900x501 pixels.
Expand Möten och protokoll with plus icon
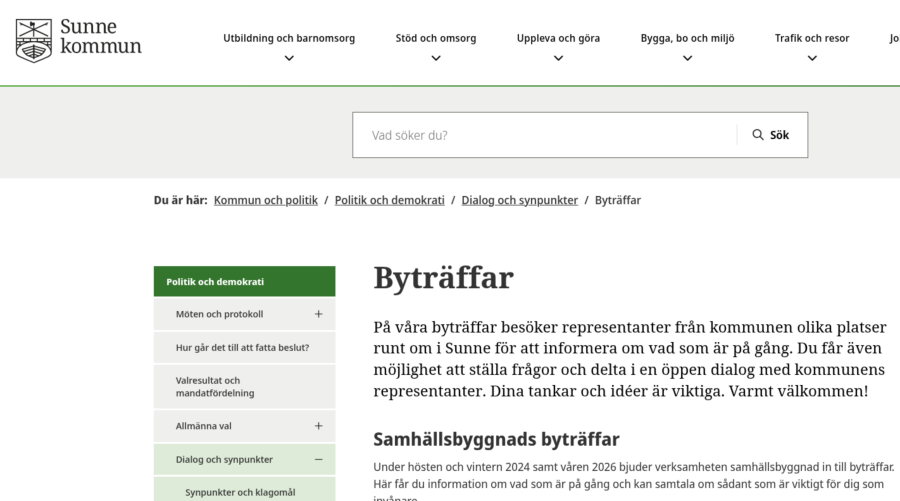click(318, 314)
